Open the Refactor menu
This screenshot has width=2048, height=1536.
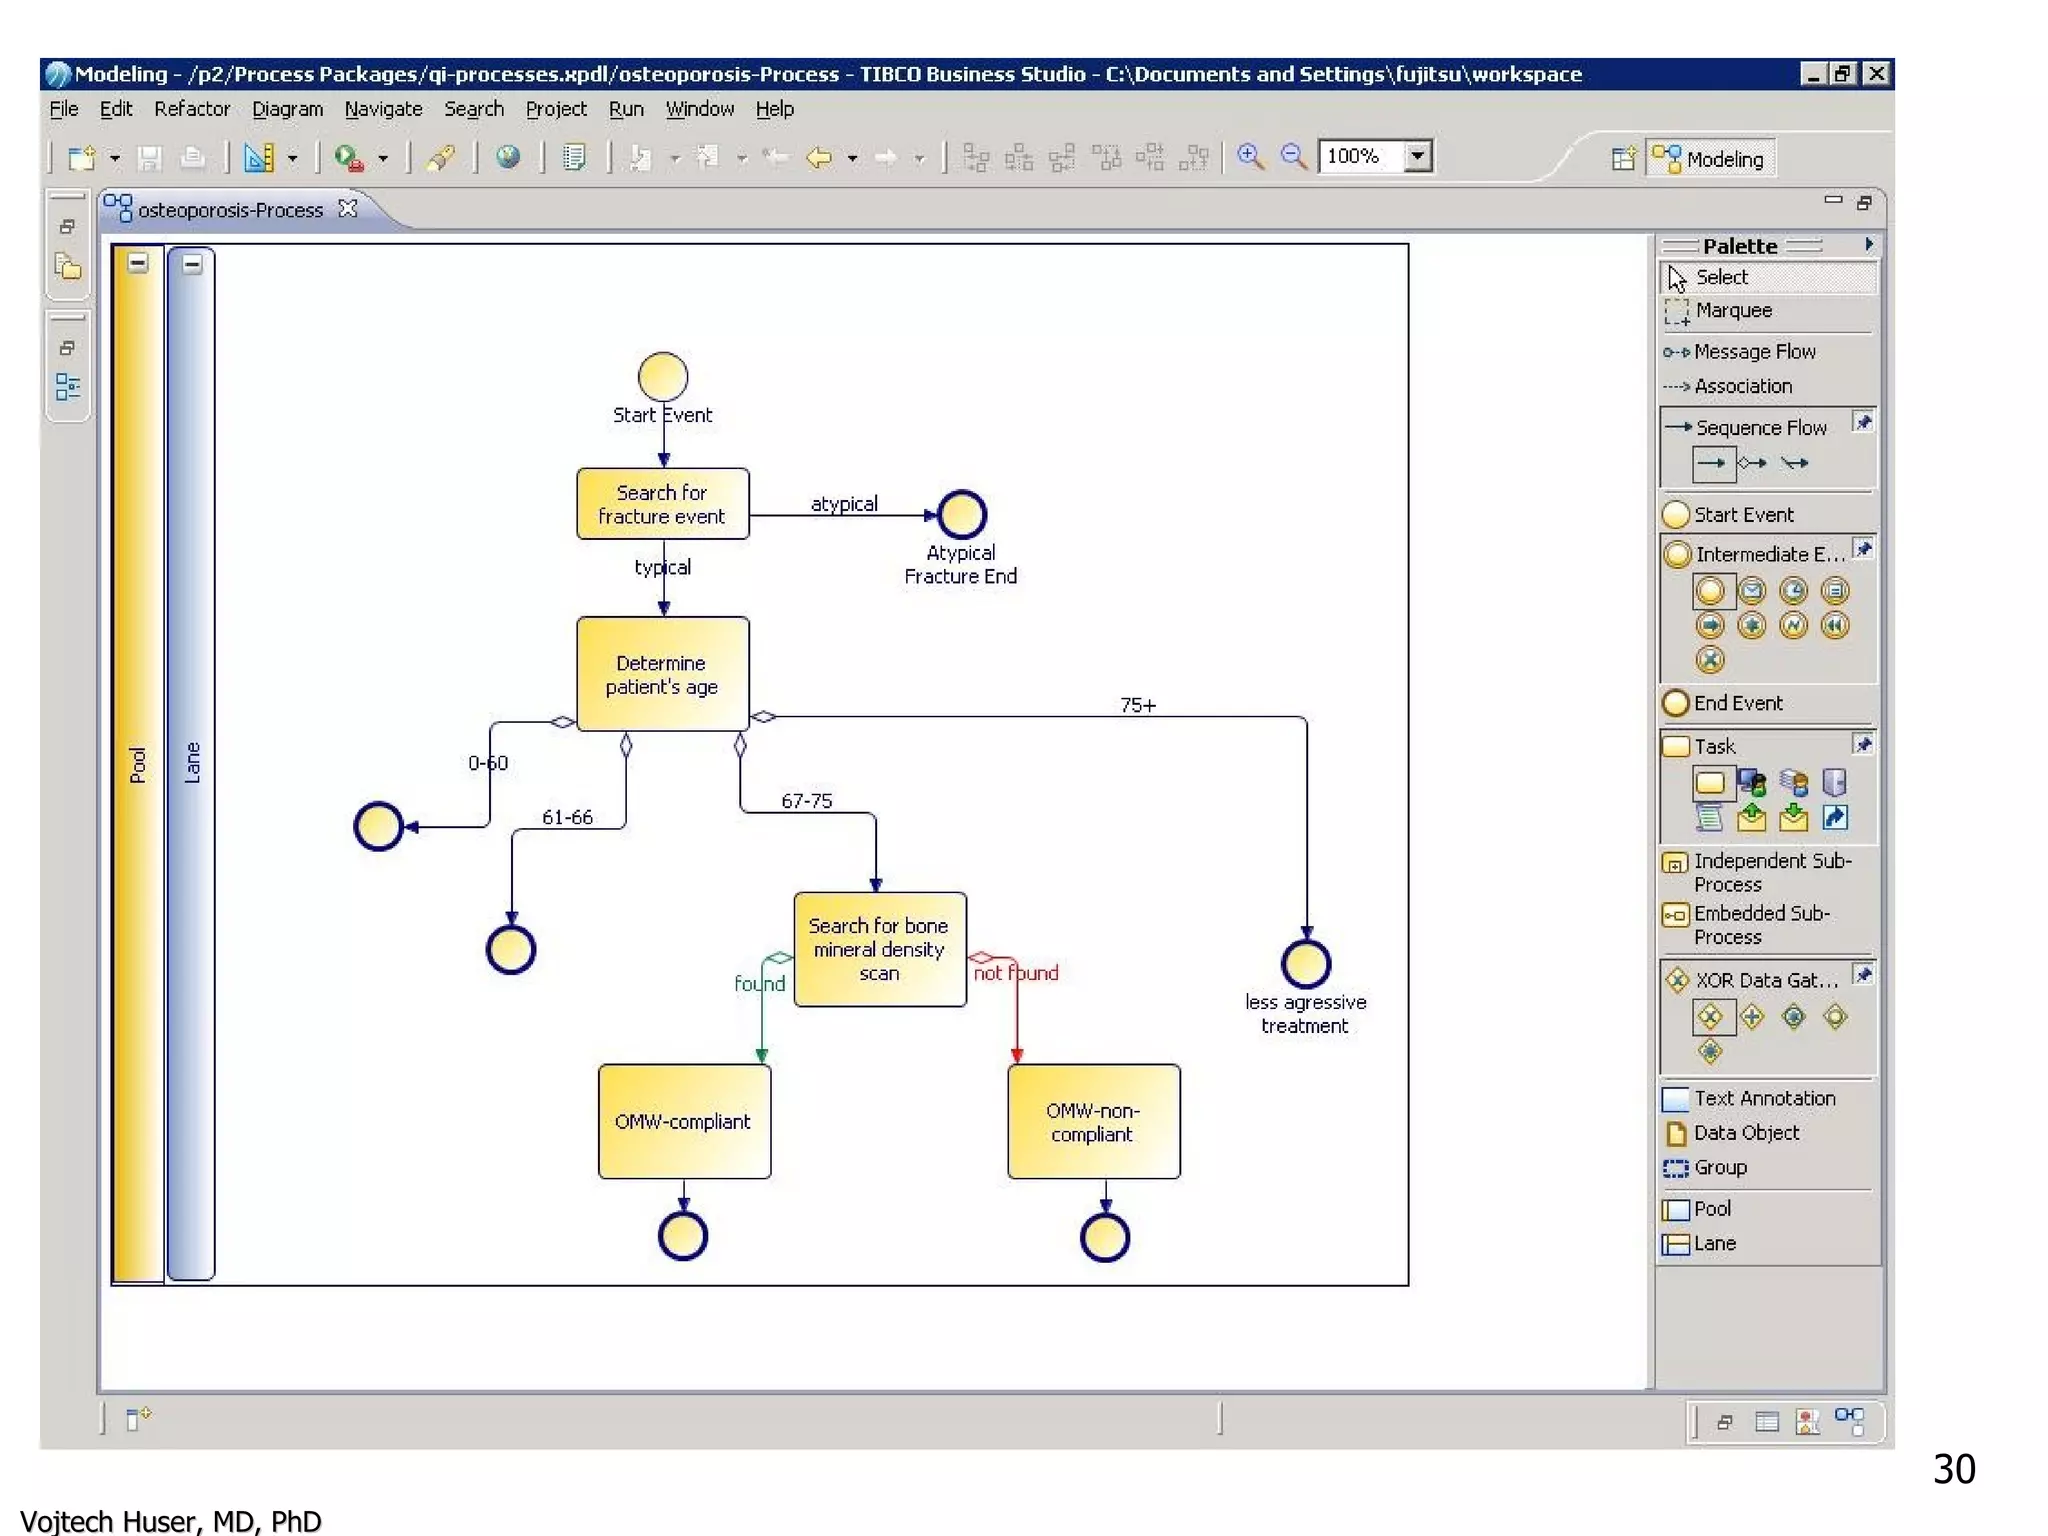pyautogui.click(x=191, y=109)
